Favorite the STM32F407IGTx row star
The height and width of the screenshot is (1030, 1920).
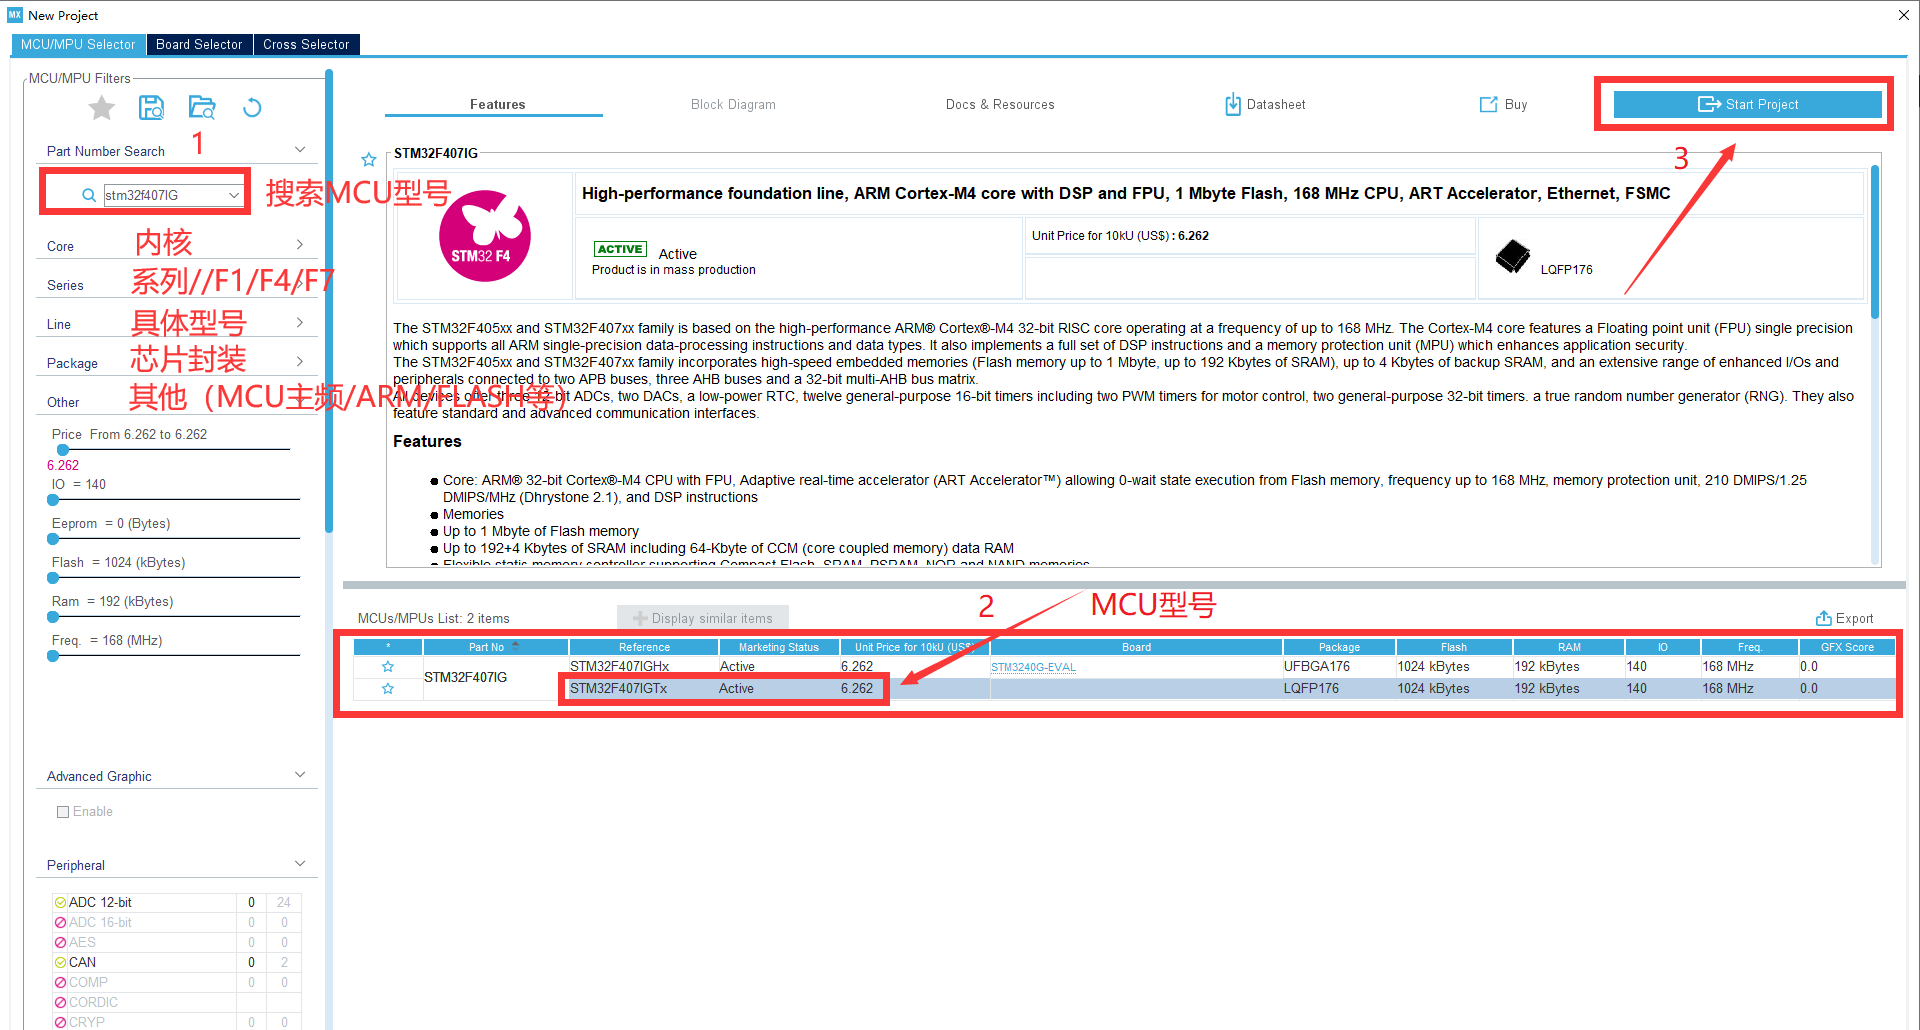click(388, 689)
